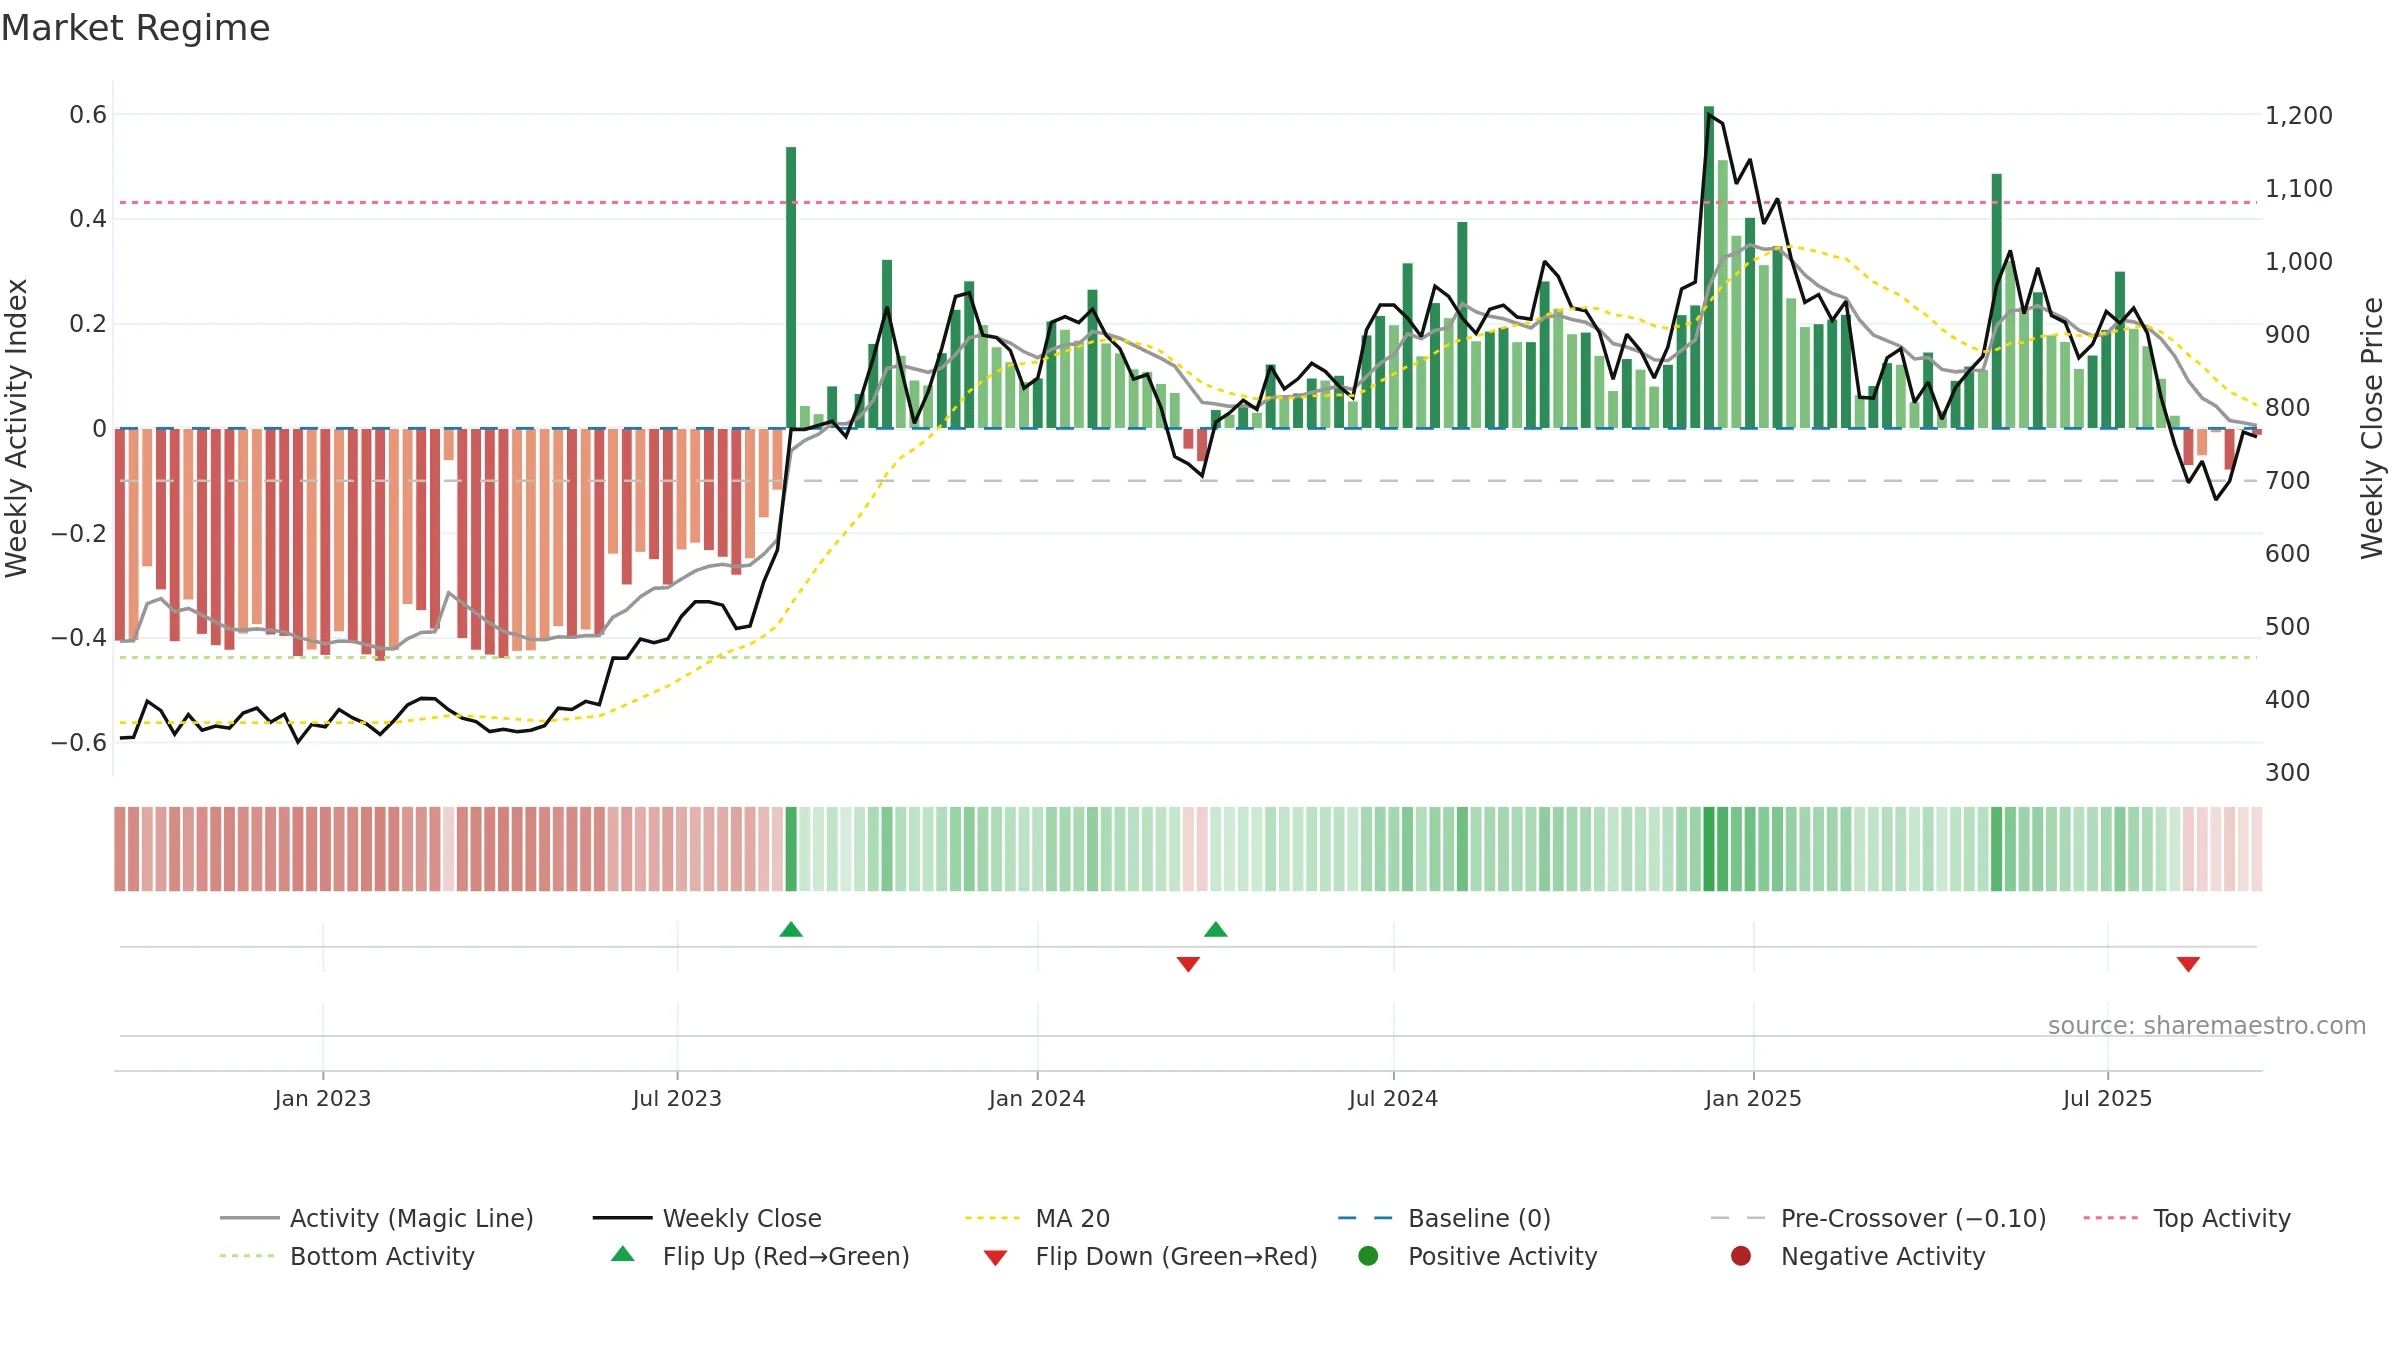Toggle the Flip Down (Green→Red) legend entry
The image size is (2400, 1350).
click(1150, 1256)
